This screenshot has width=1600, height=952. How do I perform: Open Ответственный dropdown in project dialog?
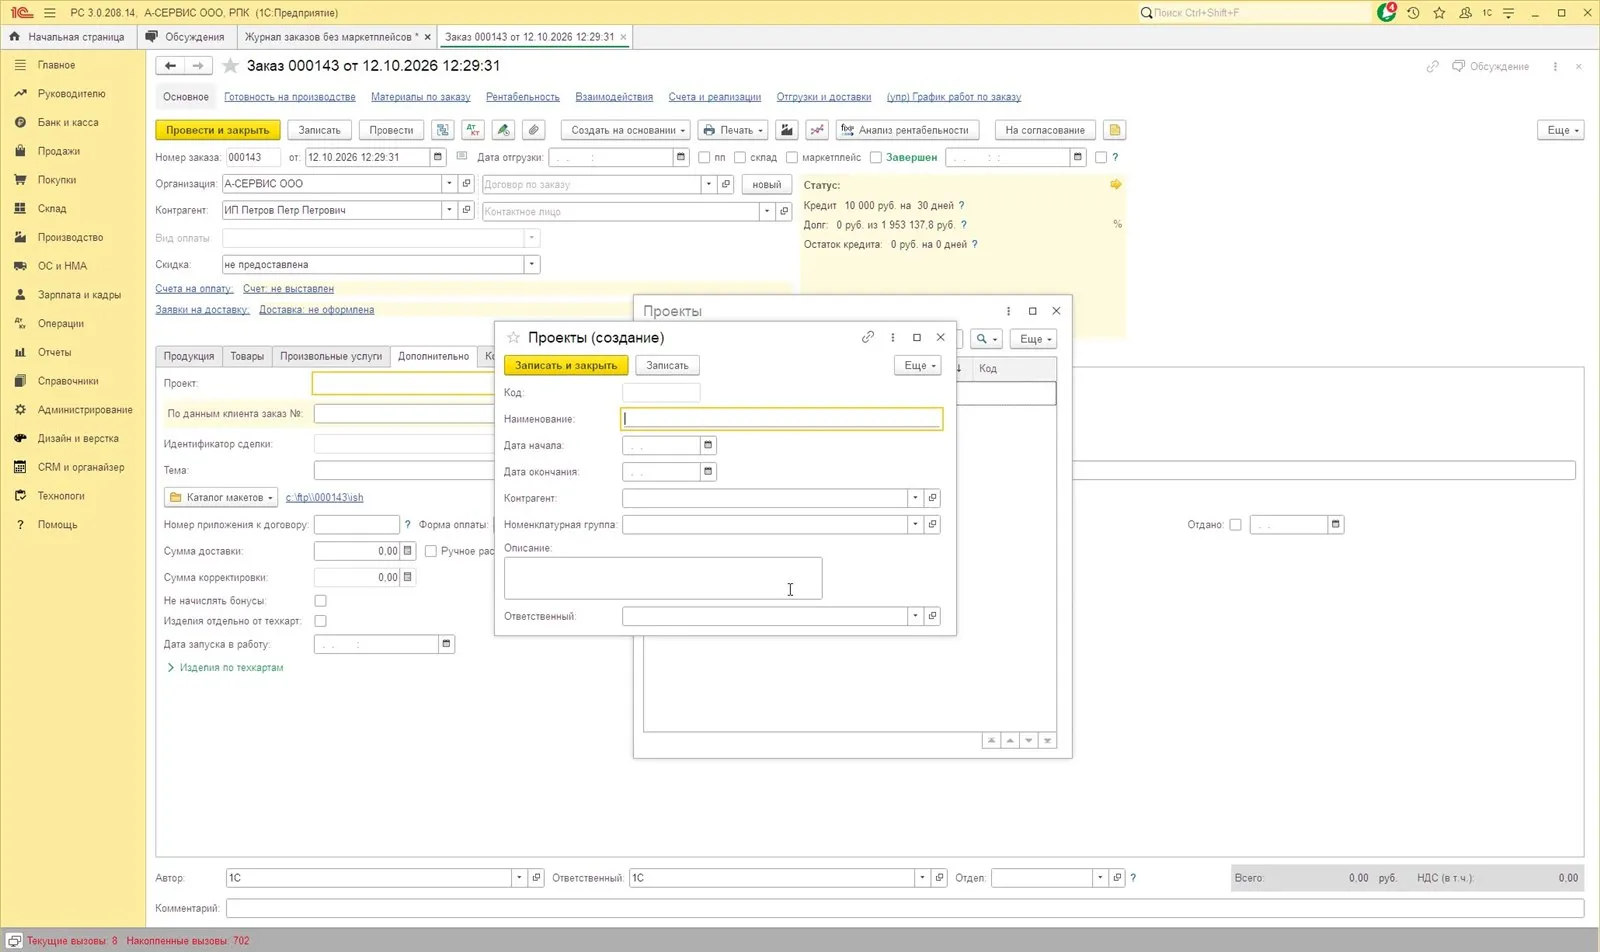(915, 616)
